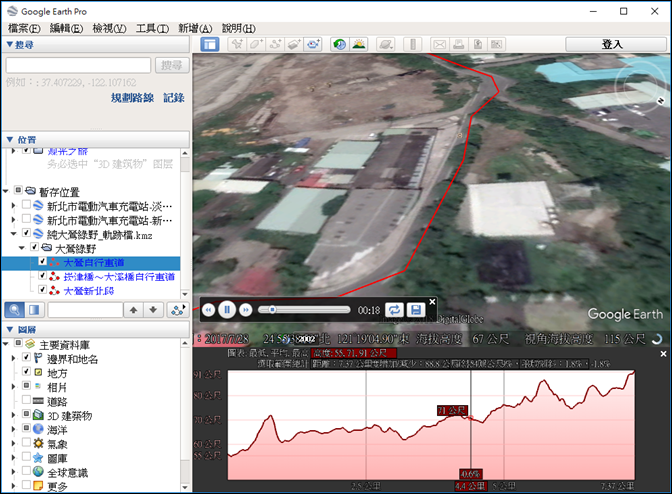Close the elevation profile panel
The width and height of the screenshot is (672, 494).
pos(663,354)
